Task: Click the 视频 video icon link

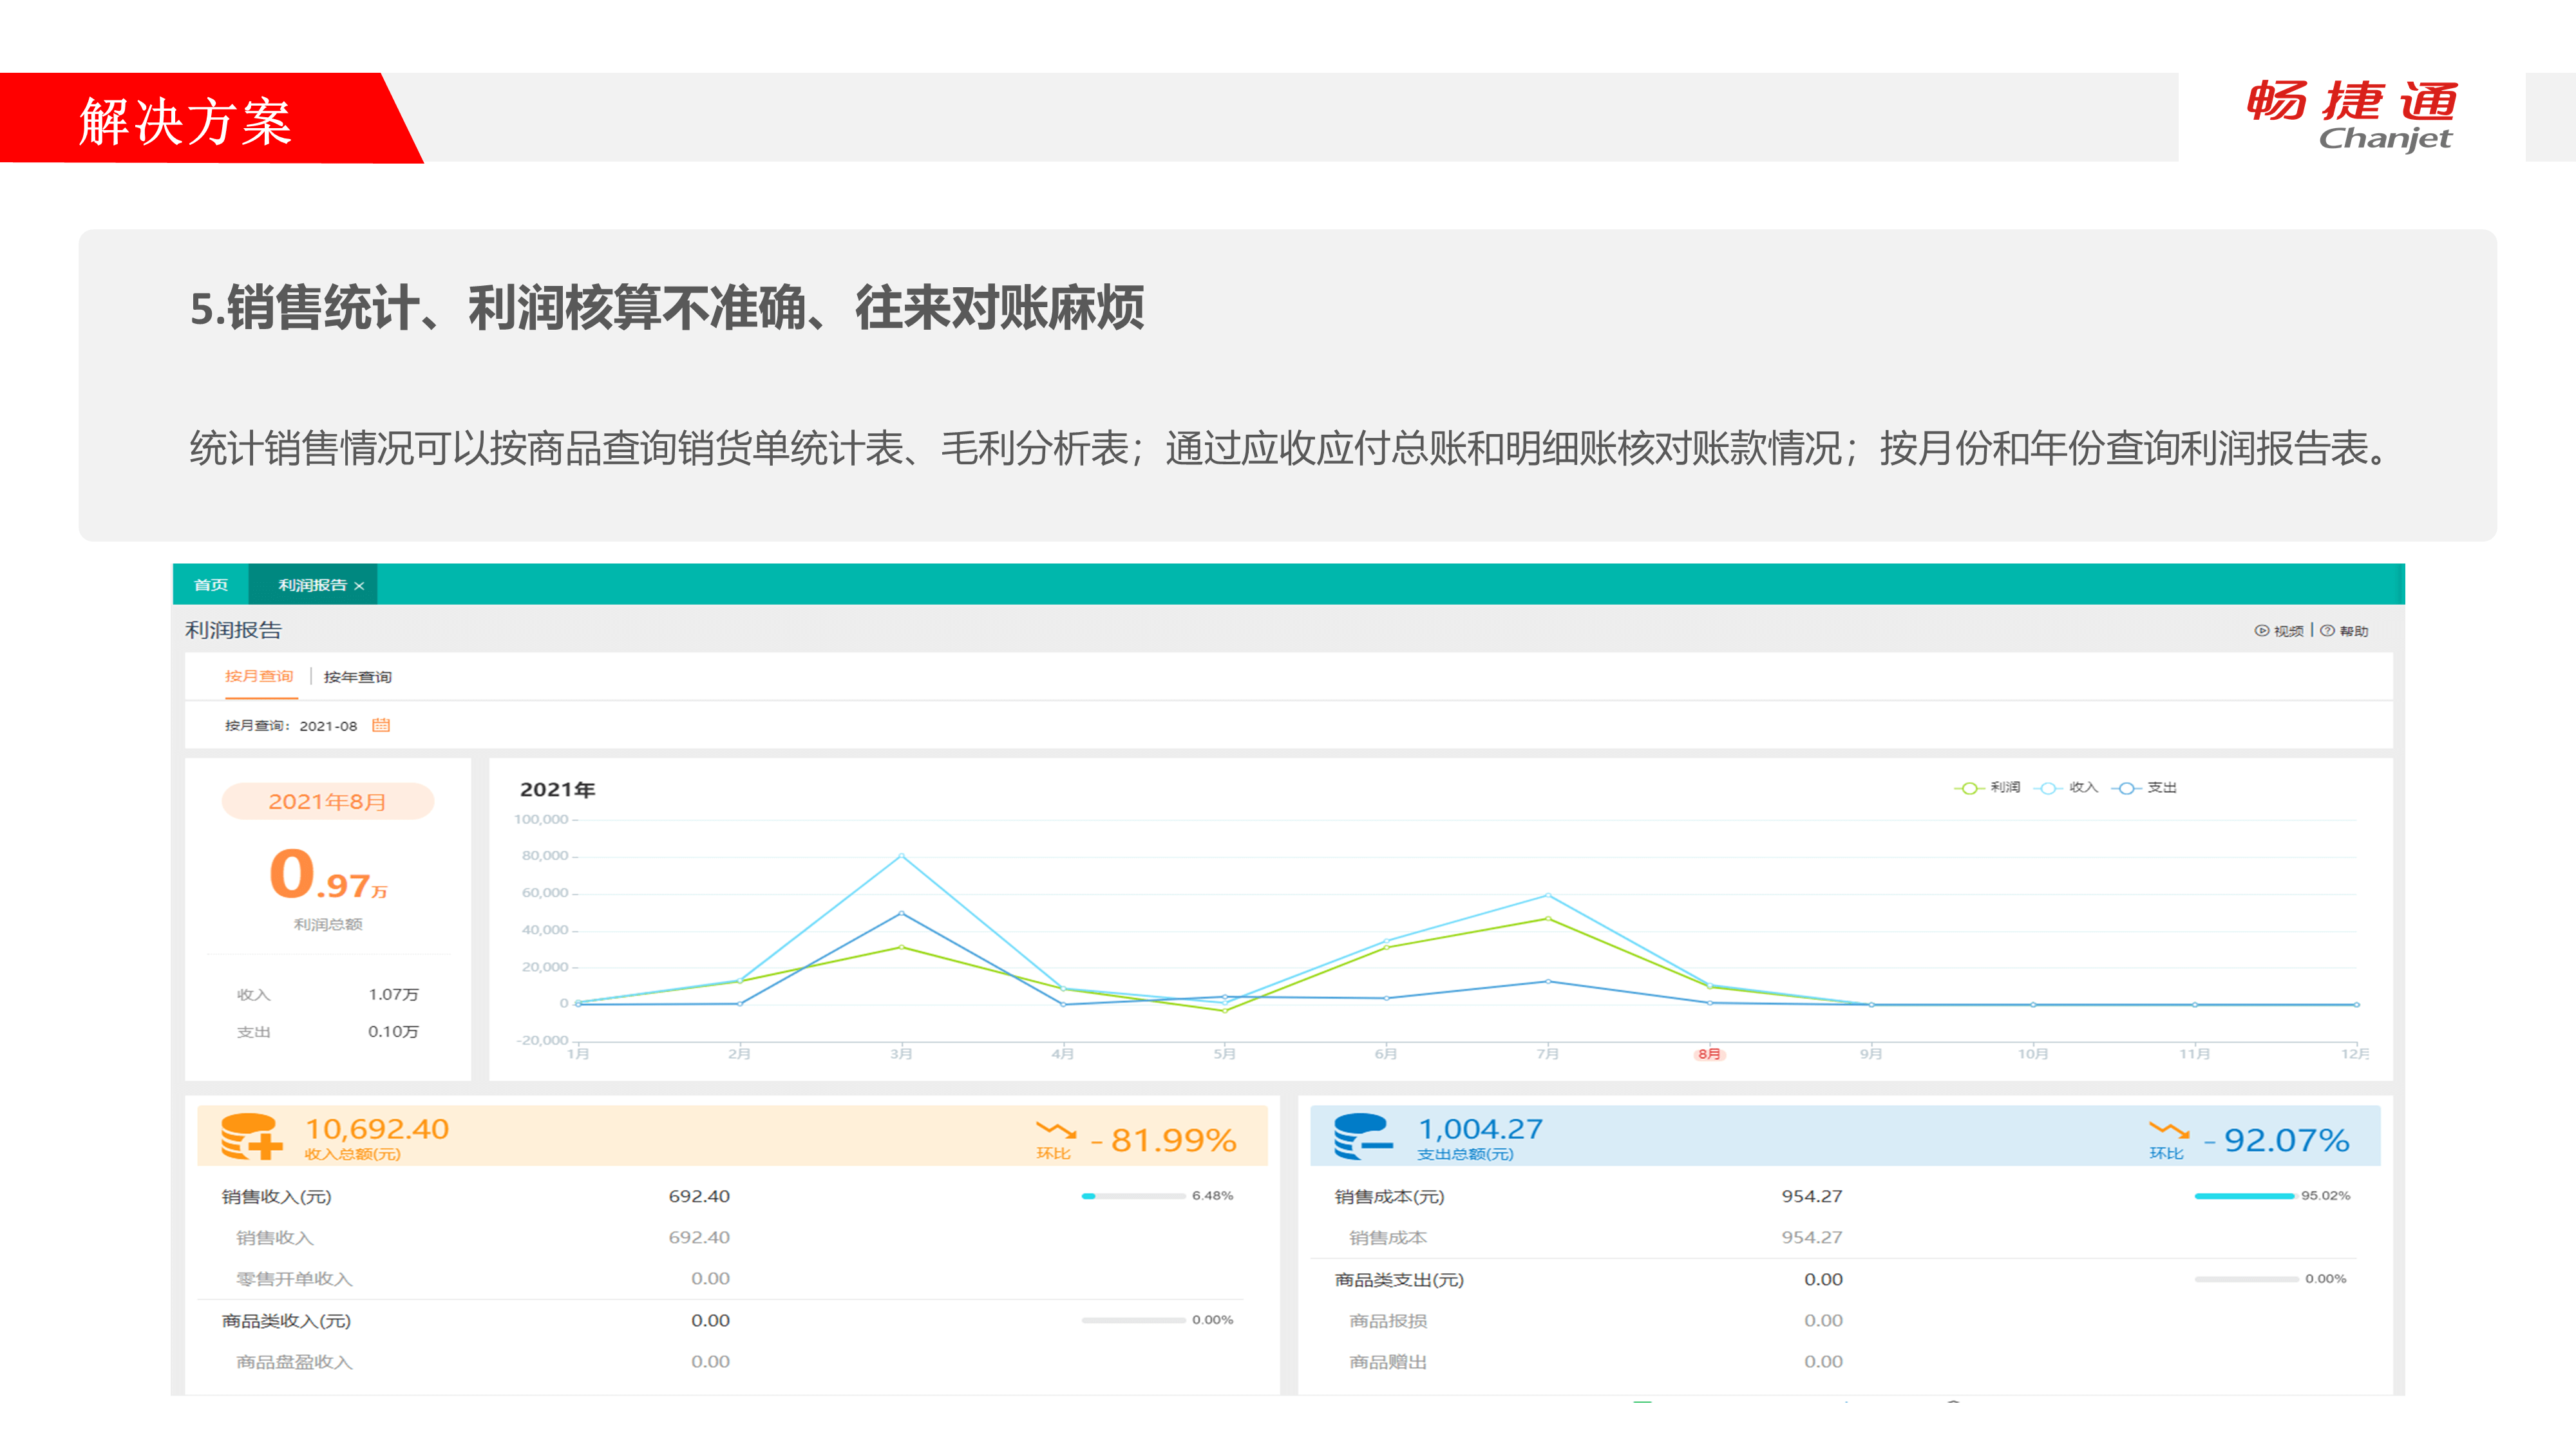Action: pyautogui.click(x=2262, y=631)
